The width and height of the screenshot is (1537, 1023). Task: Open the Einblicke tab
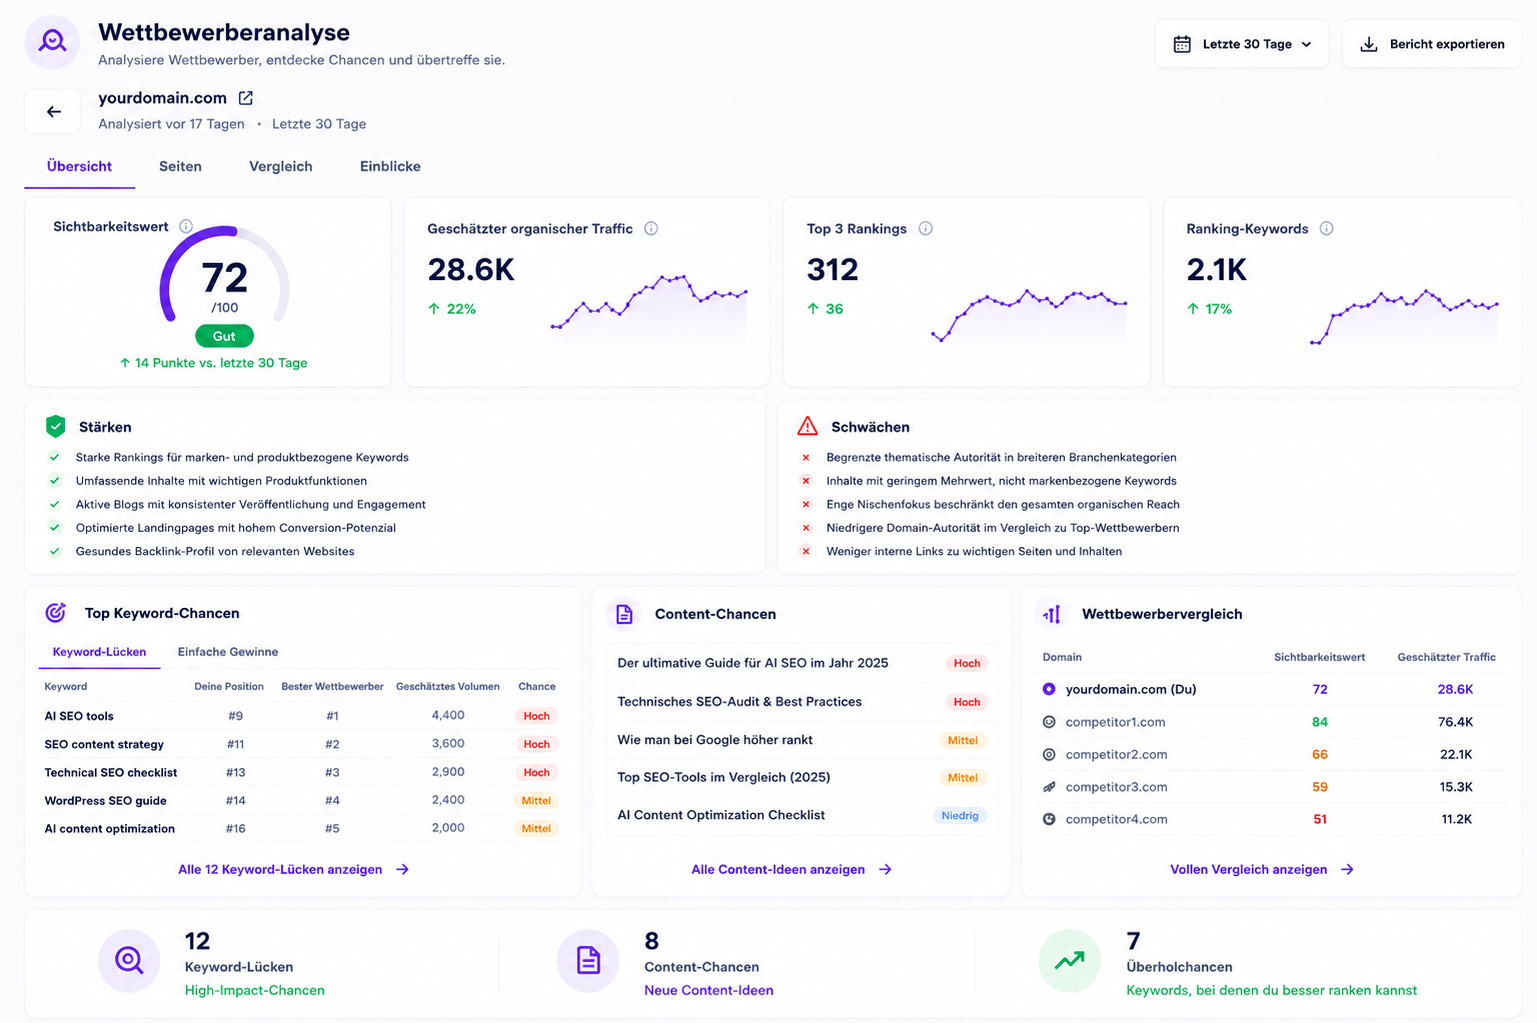(390, 167)
